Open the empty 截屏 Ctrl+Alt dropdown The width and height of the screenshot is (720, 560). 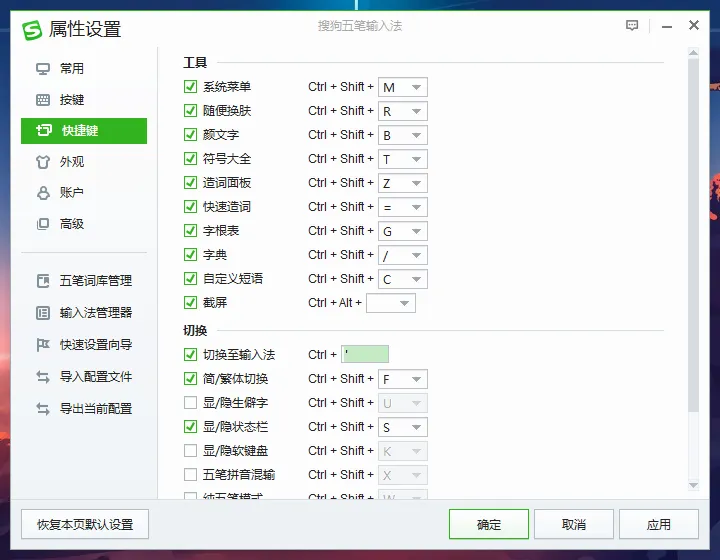pos(391,303)
